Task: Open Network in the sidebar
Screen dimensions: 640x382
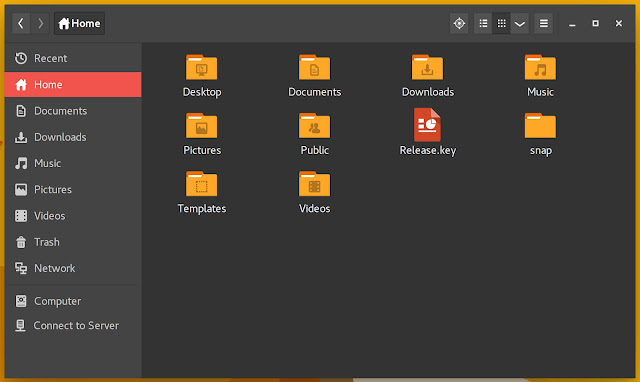Action: point(73,268)
